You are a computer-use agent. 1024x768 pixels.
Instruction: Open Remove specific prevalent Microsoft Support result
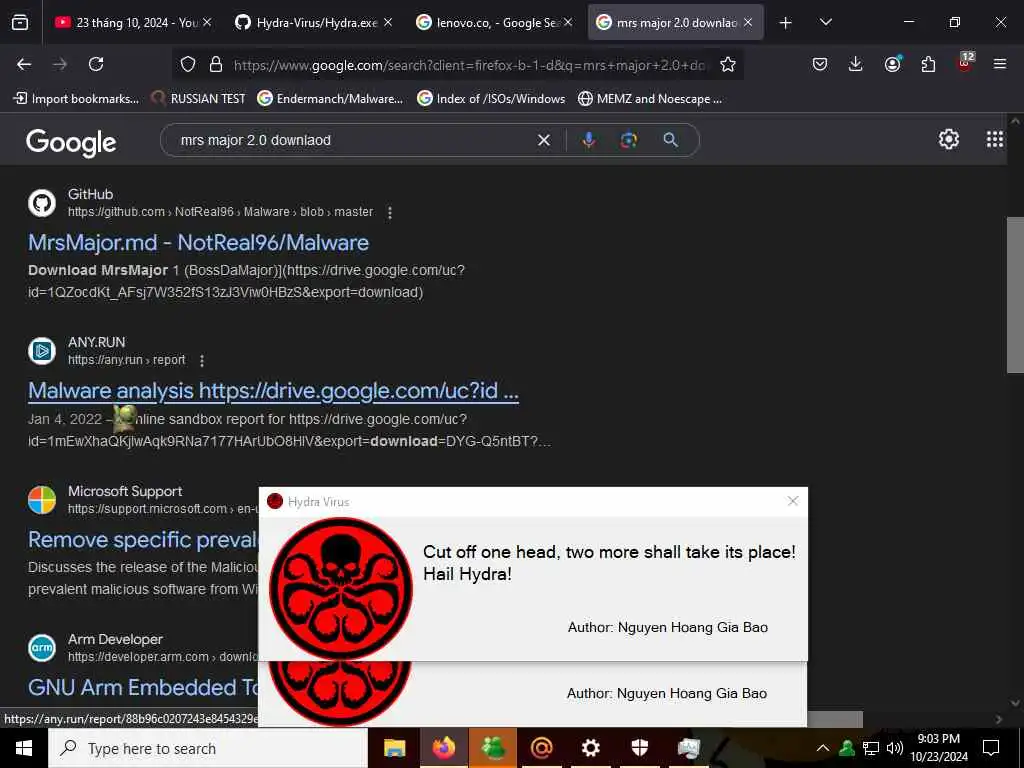point(143,539)
